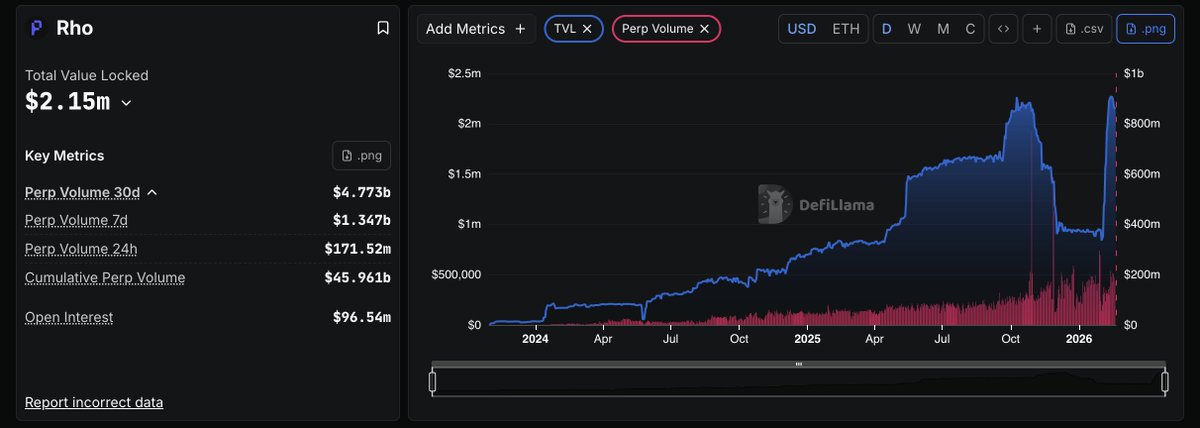1200x428 pixels.
Task: Click the 2026 x-axis label
Action: (x=1078, y=339)
